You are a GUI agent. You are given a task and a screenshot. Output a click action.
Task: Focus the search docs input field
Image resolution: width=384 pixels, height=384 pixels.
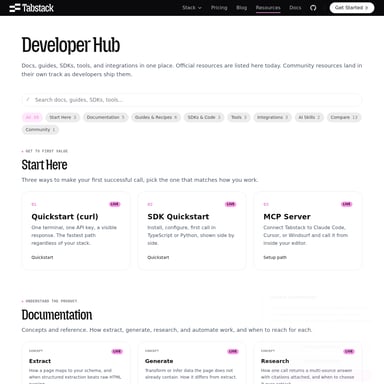tap(192, 100)
